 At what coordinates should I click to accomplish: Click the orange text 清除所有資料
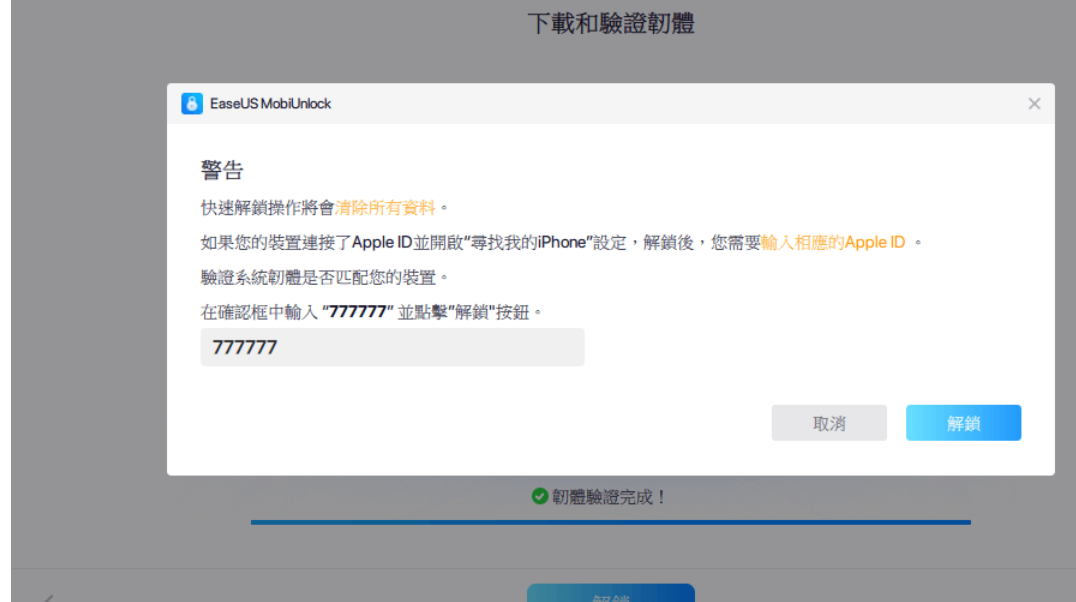click(385, 208)
